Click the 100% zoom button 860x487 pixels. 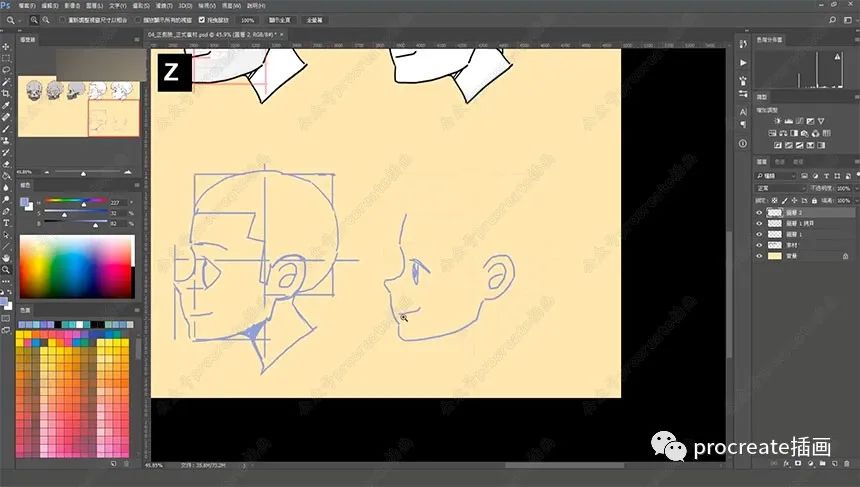pyautogui.click(x=247, y=19)
